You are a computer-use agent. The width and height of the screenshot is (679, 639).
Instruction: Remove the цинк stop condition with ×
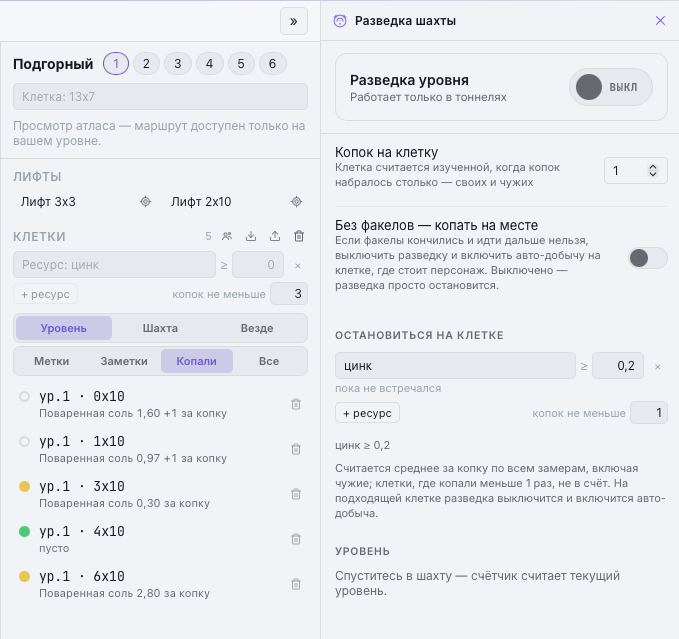tap(657, 367)
